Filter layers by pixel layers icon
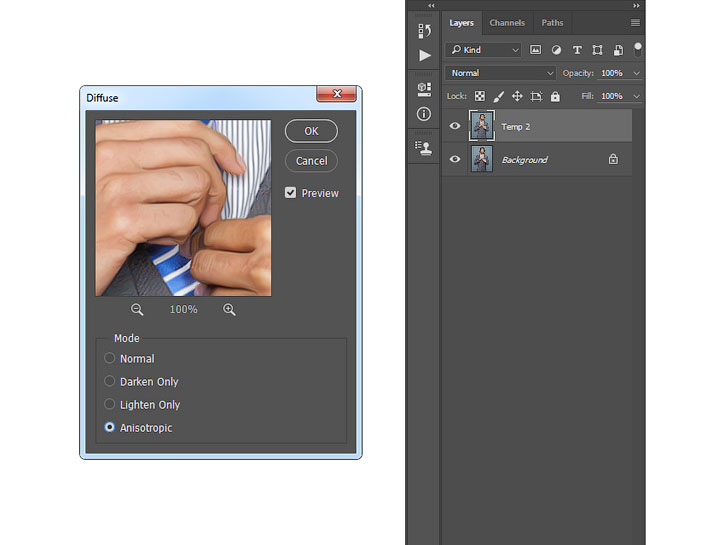Image resolution: width=725 pixels, height=545 pixels. pyautogui.click(x=535, y=50)
